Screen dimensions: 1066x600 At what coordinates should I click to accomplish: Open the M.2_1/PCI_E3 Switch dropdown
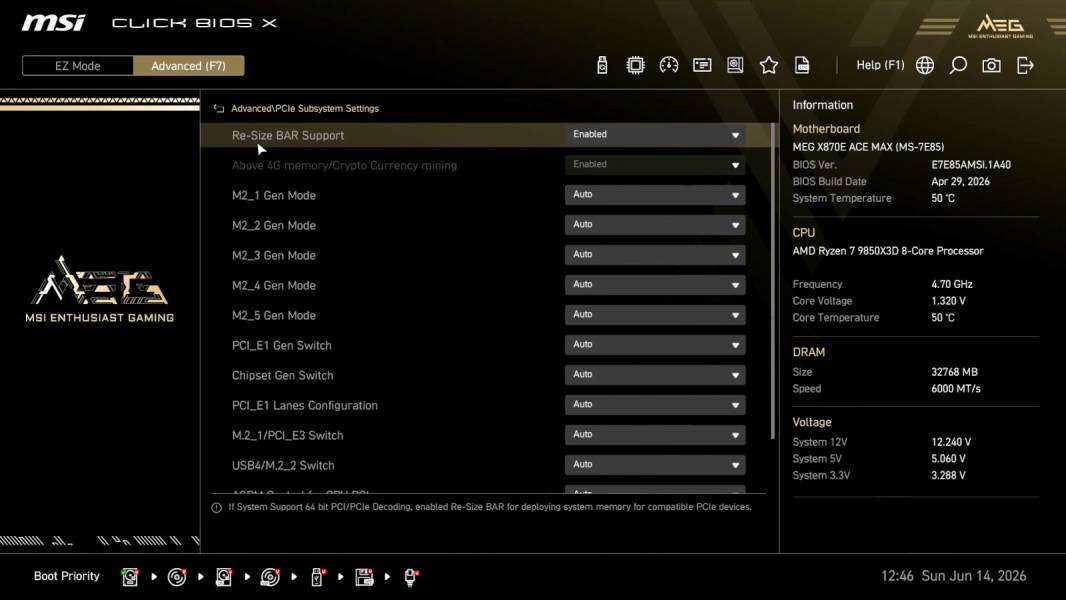coord(655,435)
